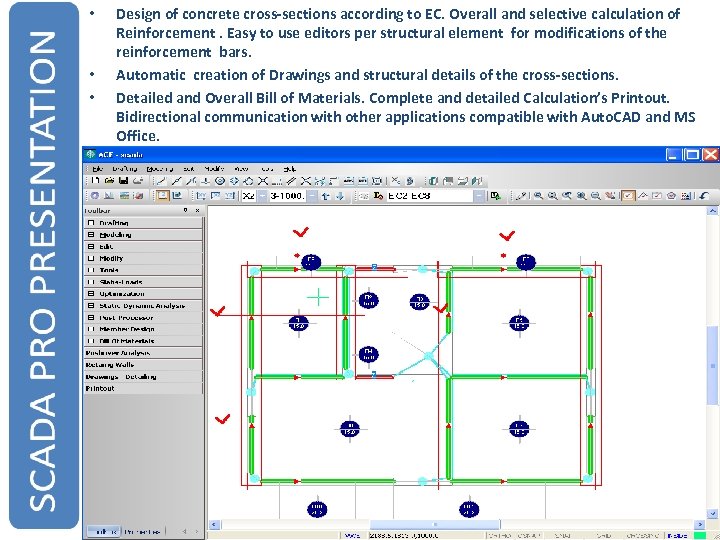Open the 3-1000 level dropdown arrow
This screenshot has width=720, height=540.
click(312, 196)
